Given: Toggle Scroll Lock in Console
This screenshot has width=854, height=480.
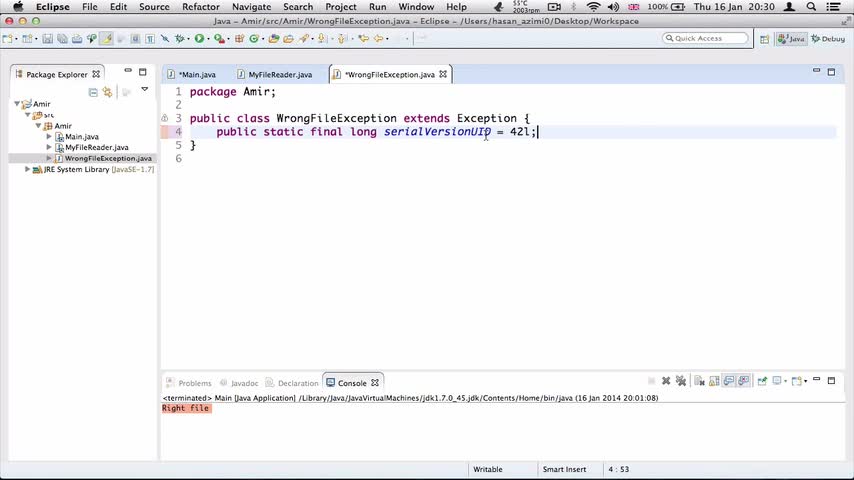Looking at the screenshot, I should [714, 381].
